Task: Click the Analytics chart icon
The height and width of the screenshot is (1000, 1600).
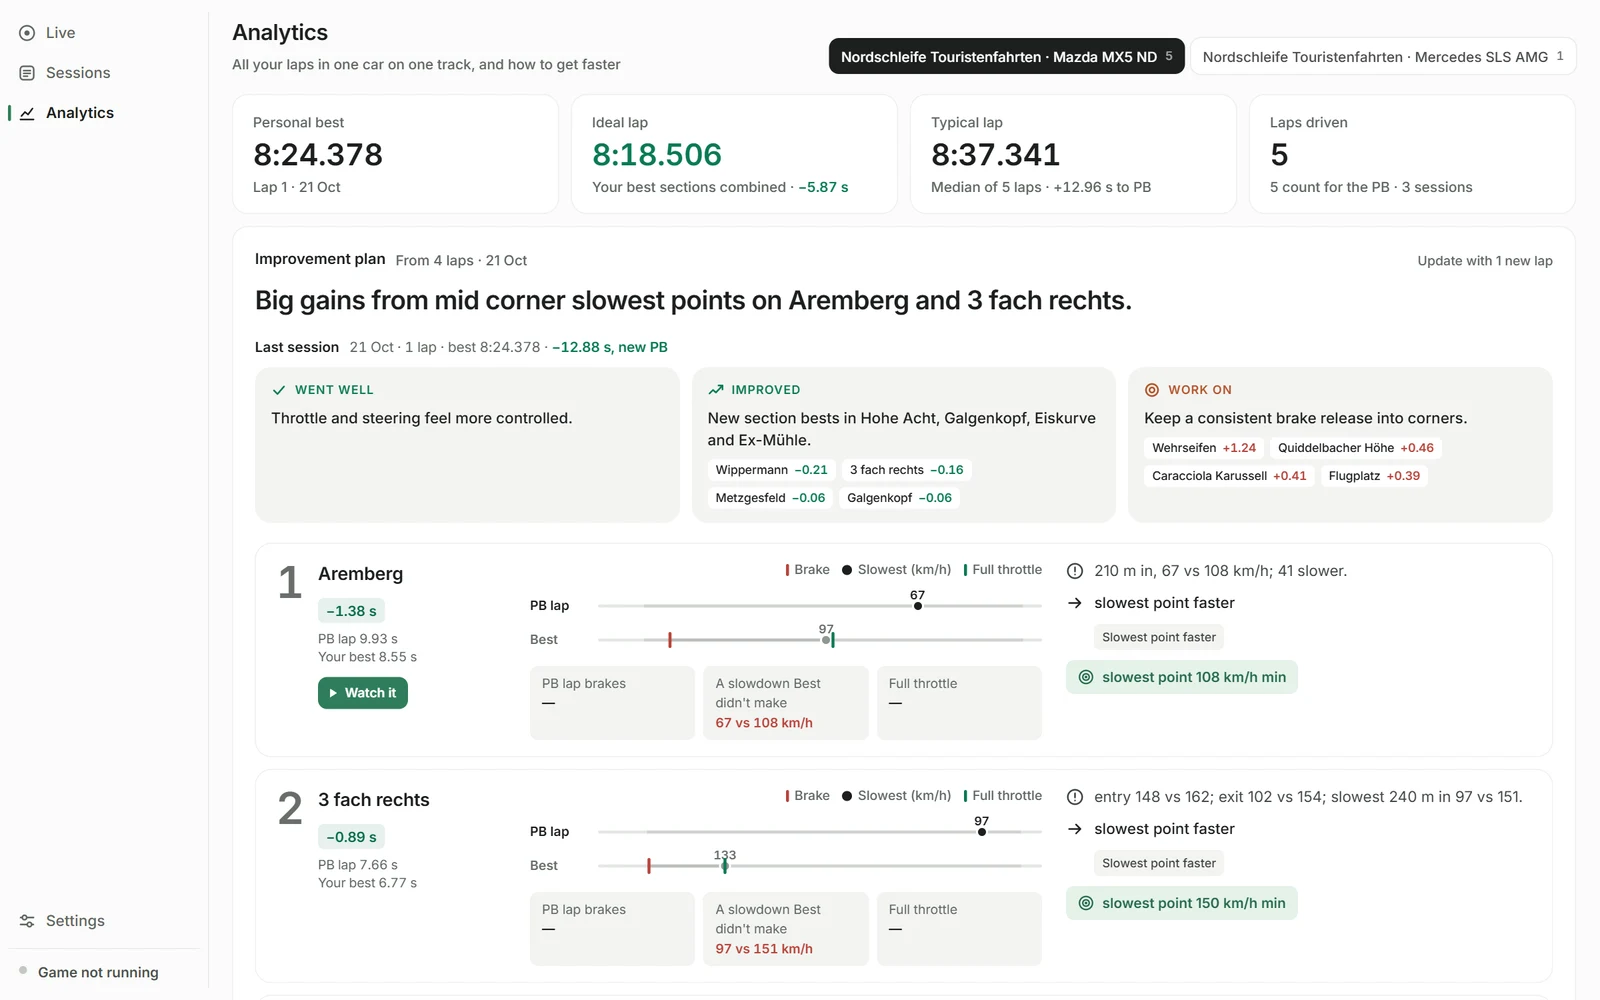Action: pyautogui.click(x=27, y=113)
